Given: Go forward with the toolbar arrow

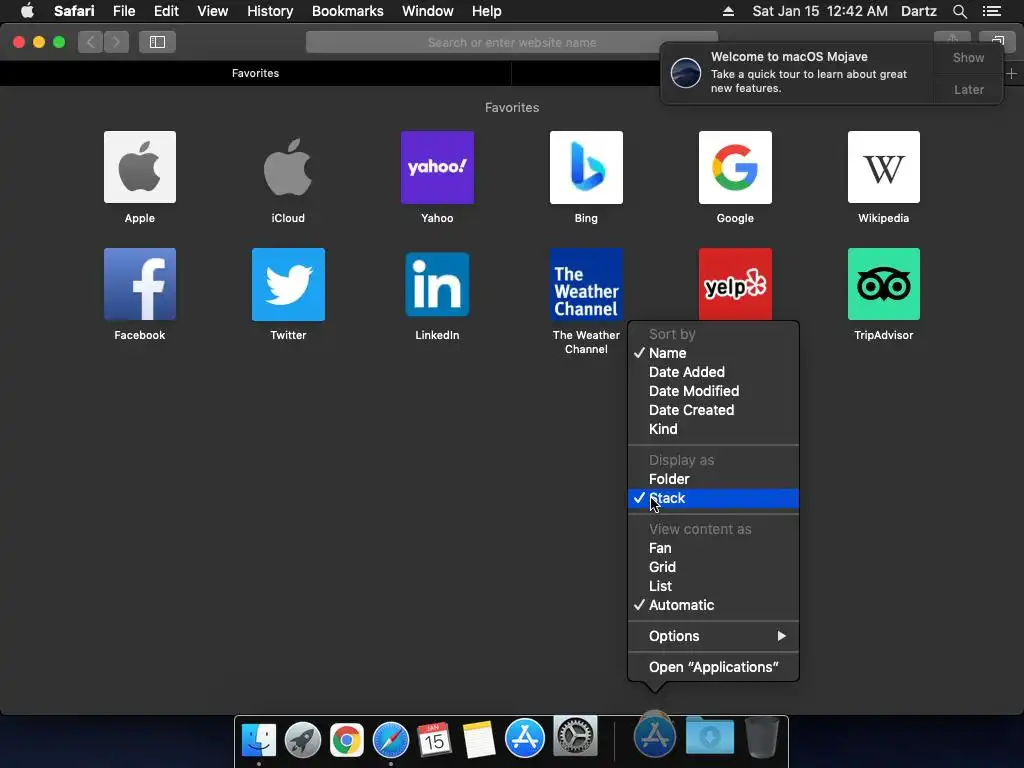Looking at the screenshot, I should (x=116, y=42).
